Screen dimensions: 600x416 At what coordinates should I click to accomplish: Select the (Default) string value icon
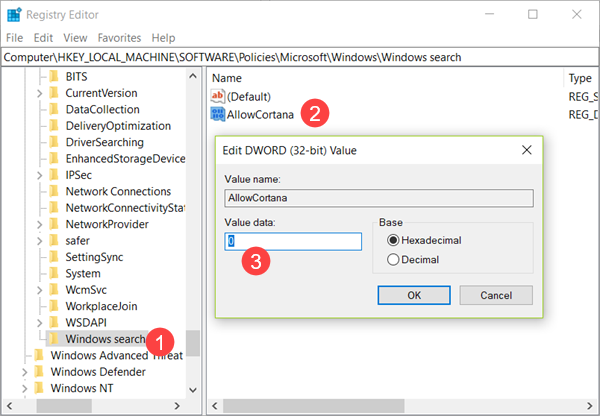coord(218,96)
